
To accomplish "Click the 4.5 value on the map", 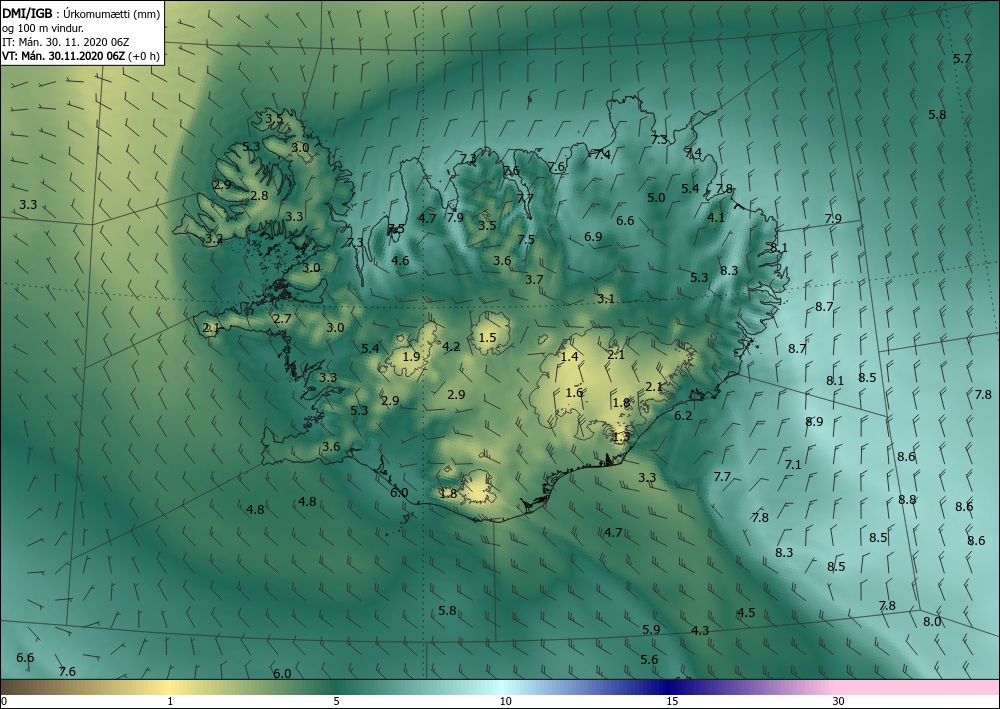I will [746, 613].
